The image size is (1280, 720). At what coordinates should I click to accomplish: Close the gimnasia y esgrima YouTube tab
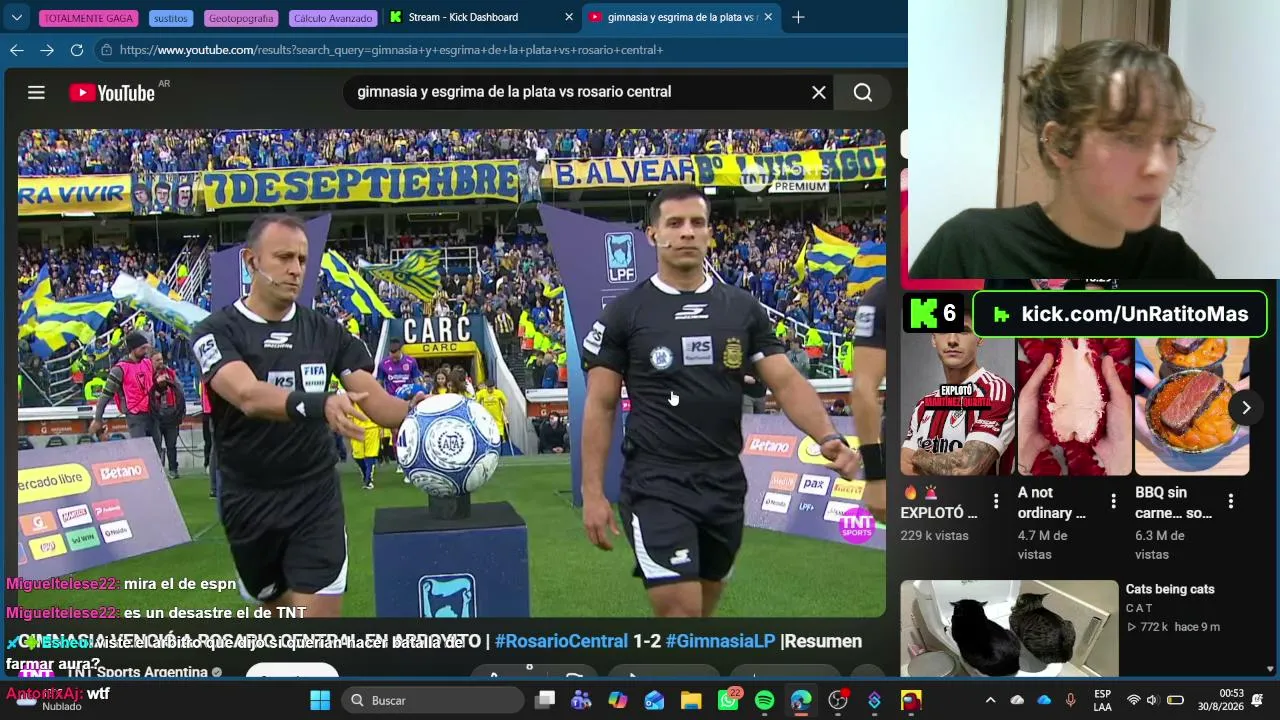[768, 17]
